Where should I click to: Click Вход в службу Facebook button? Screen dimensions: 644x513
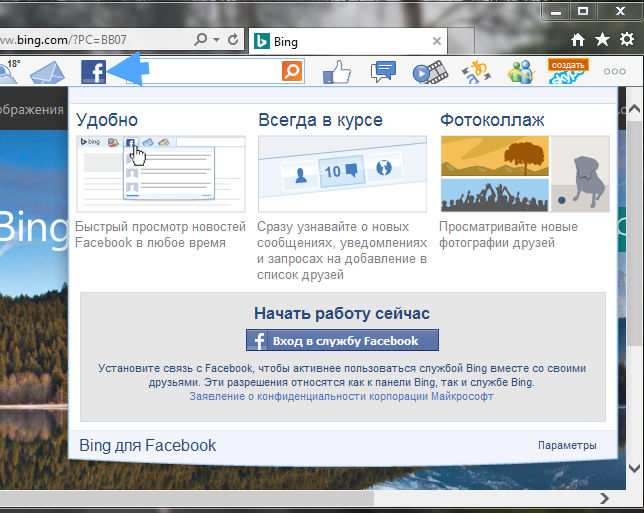342,340
